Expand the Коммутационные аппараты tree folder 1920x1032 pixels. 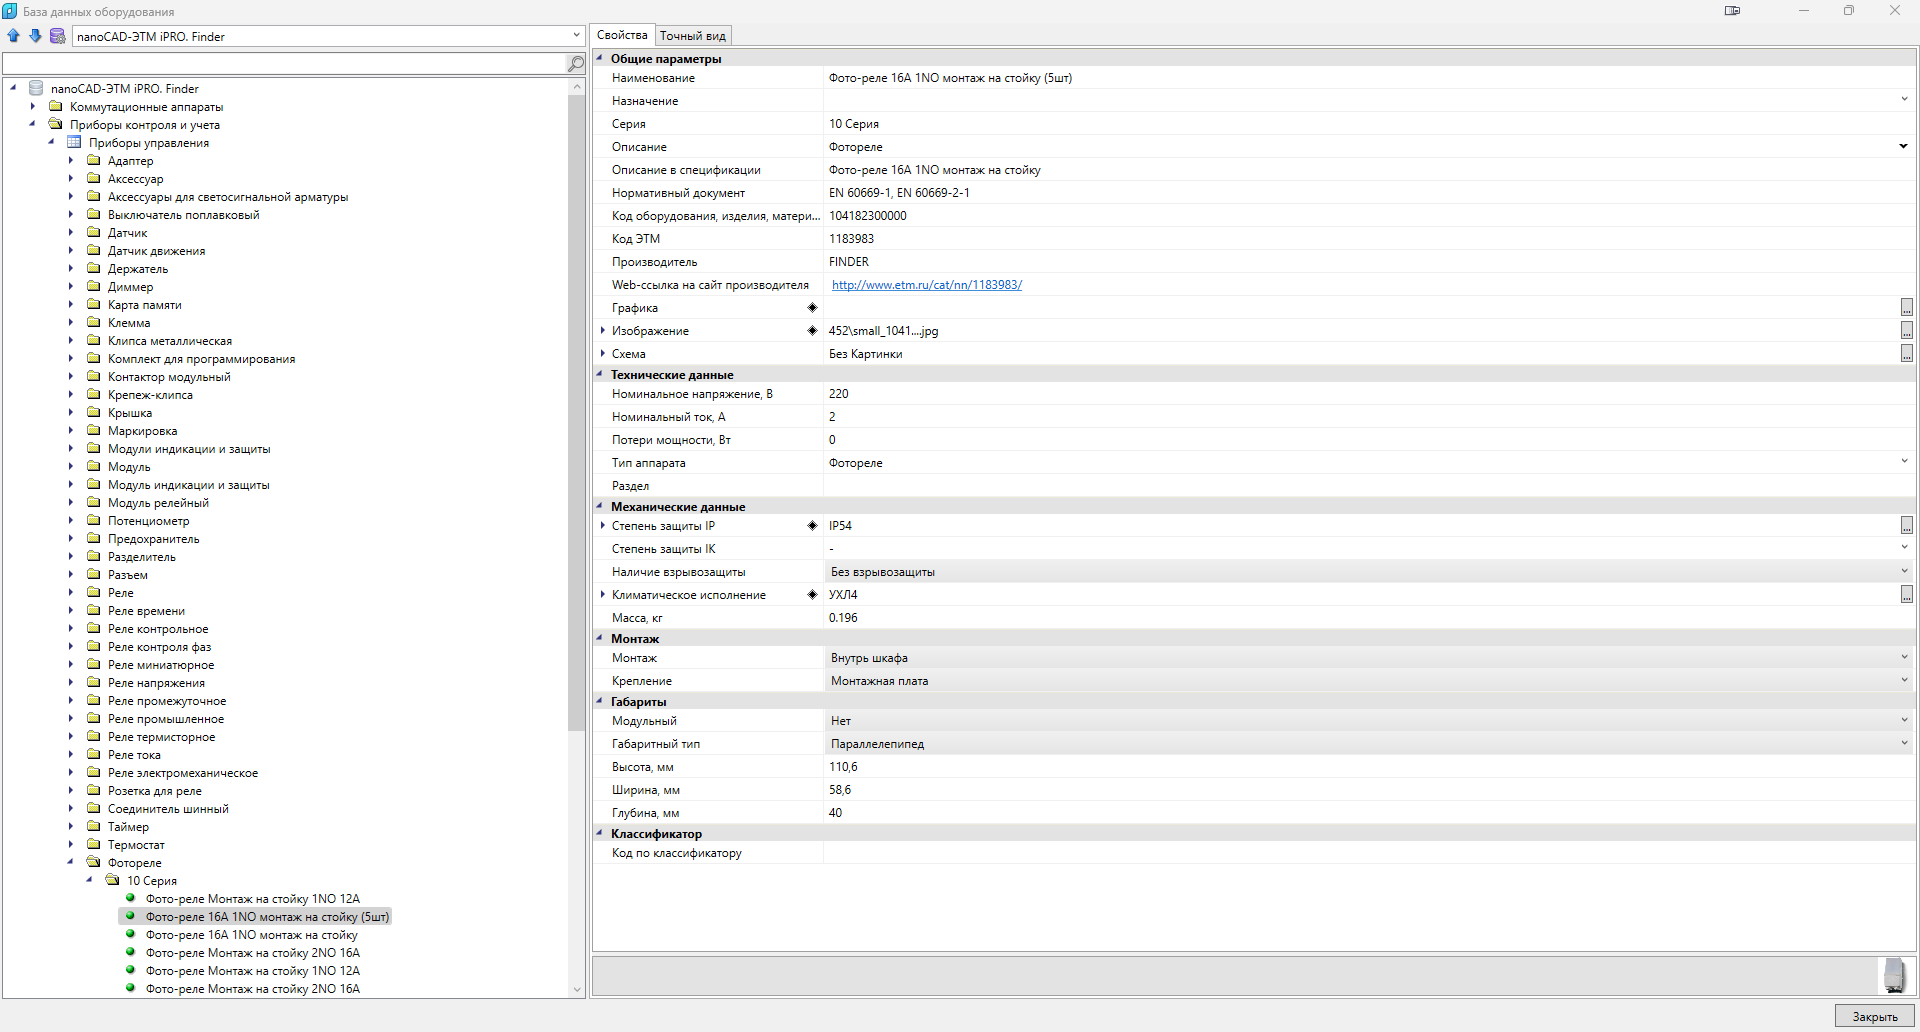[x=33, y=107]
